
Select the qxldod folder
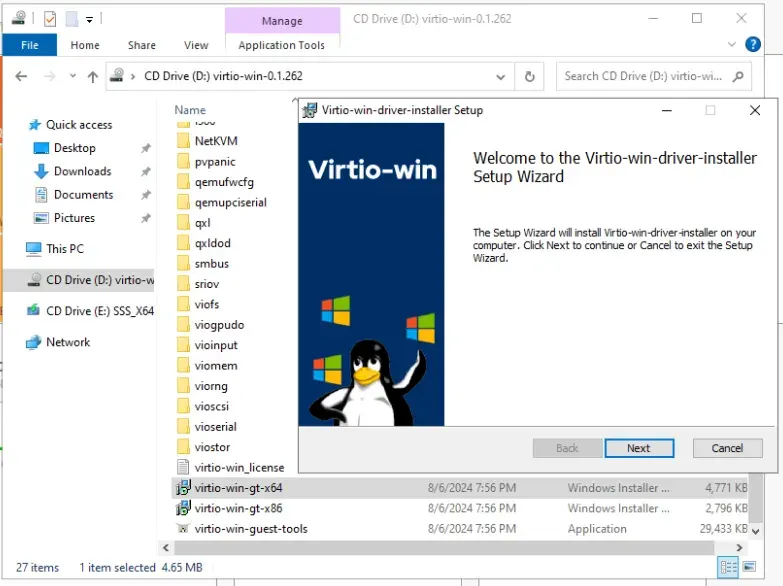point(213,243)
